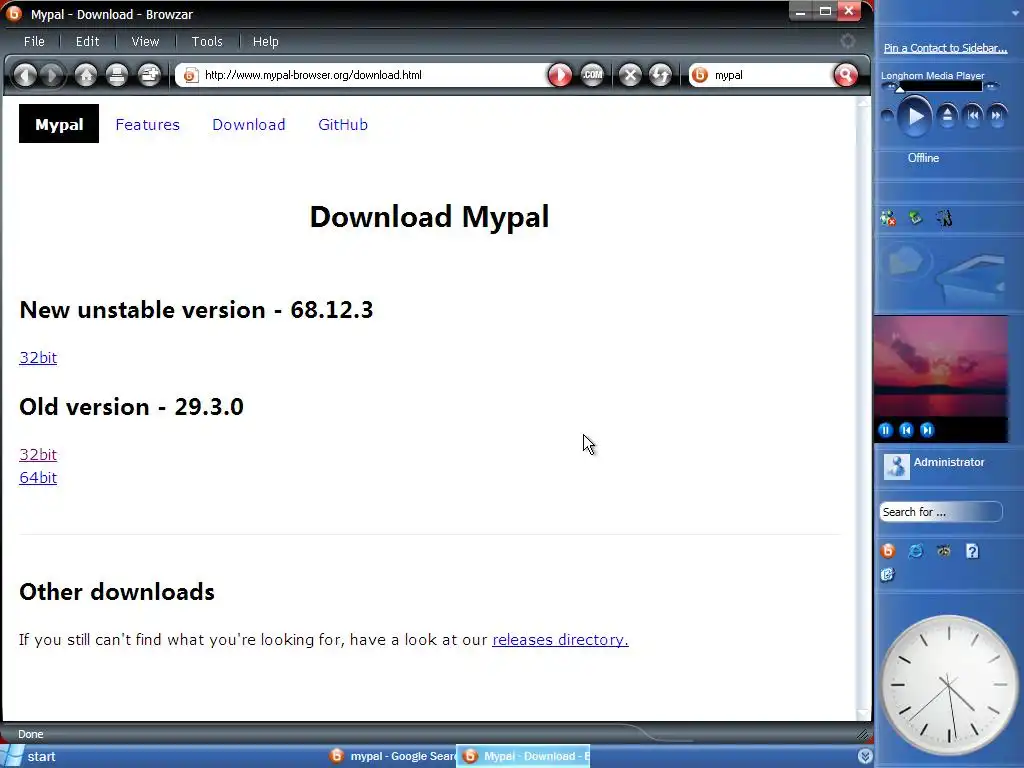Switch to mypal - Google Search taskbar button
The image size is (1024, 768).
(392, 756)
